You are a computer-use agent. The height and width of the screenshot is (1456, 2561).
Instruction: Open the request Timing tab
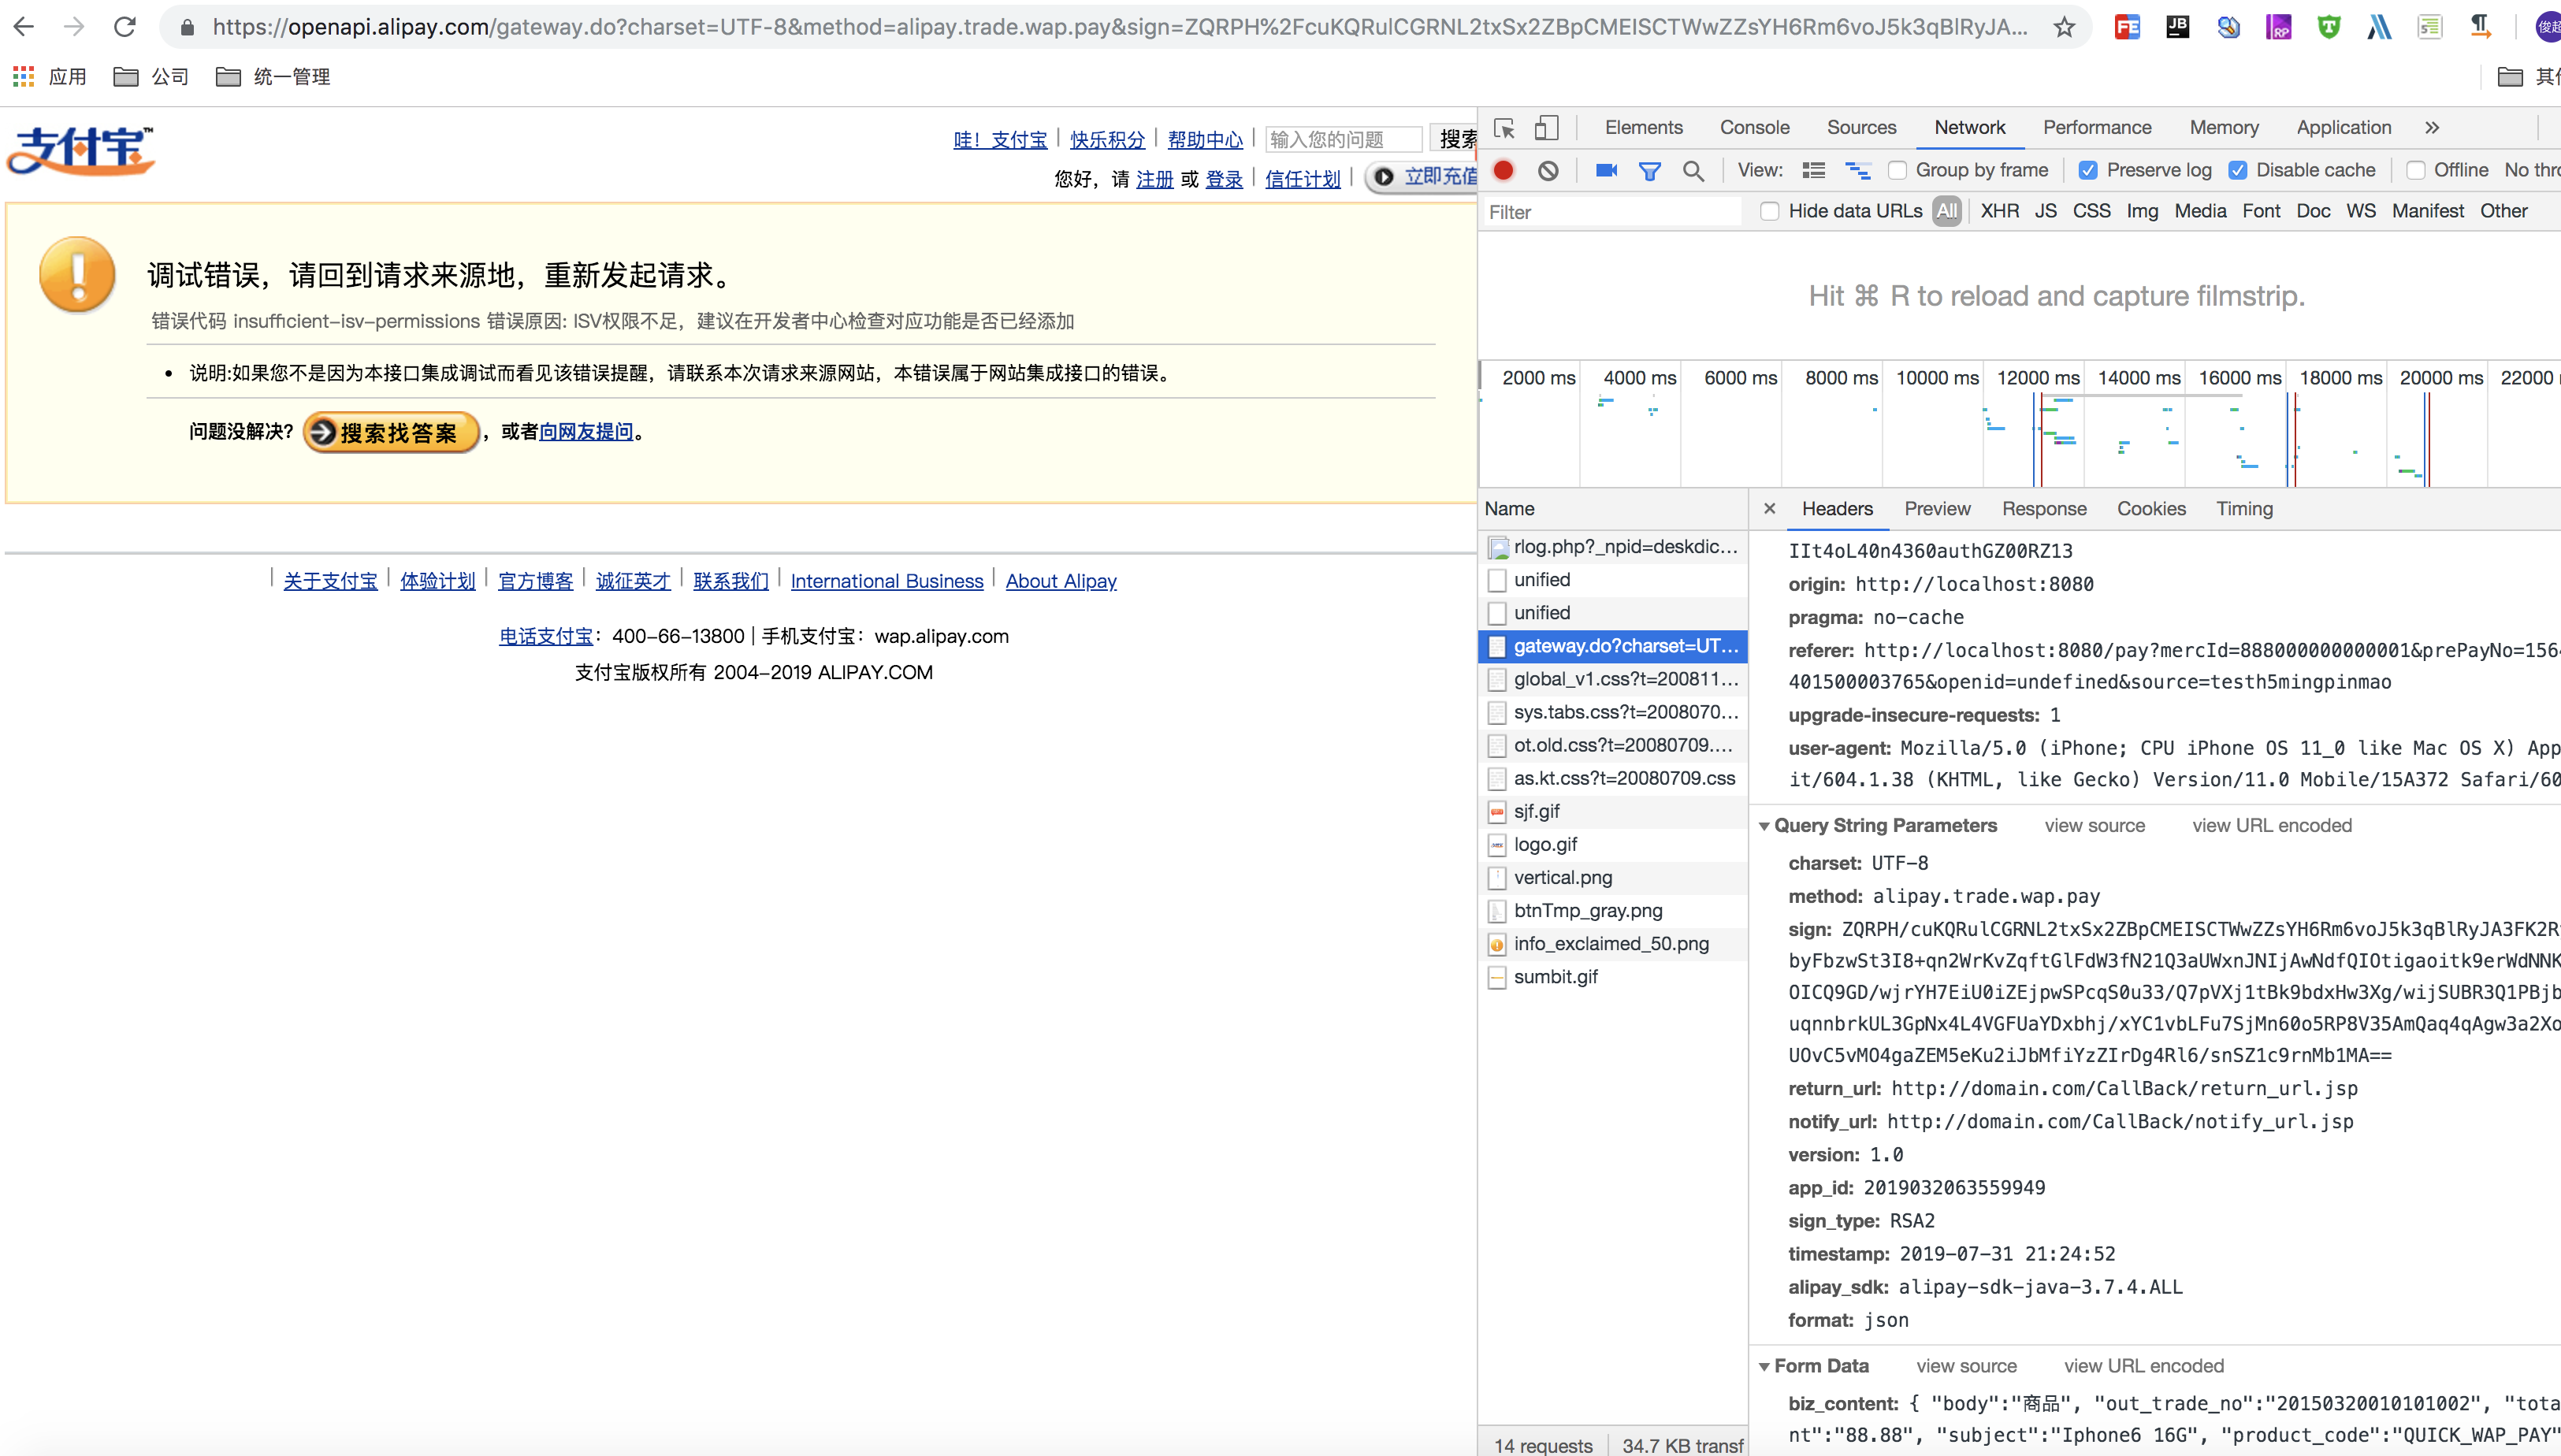tap(2244, 508)
